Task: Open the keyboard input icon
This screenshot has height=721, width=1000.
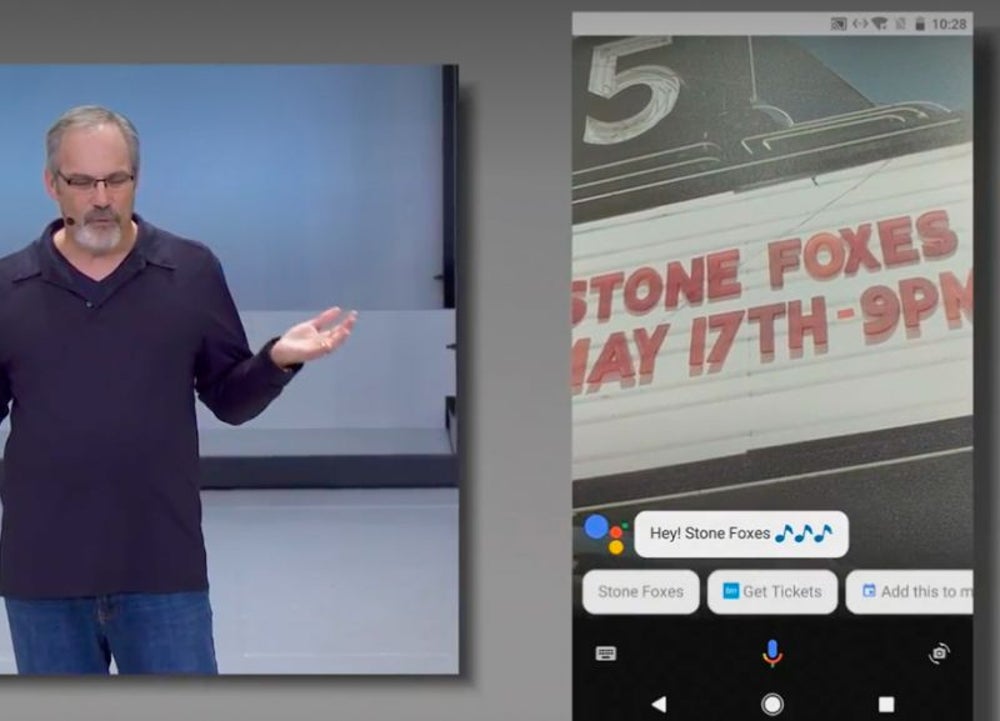Action: pyautogui.click(x=605, y=653)
